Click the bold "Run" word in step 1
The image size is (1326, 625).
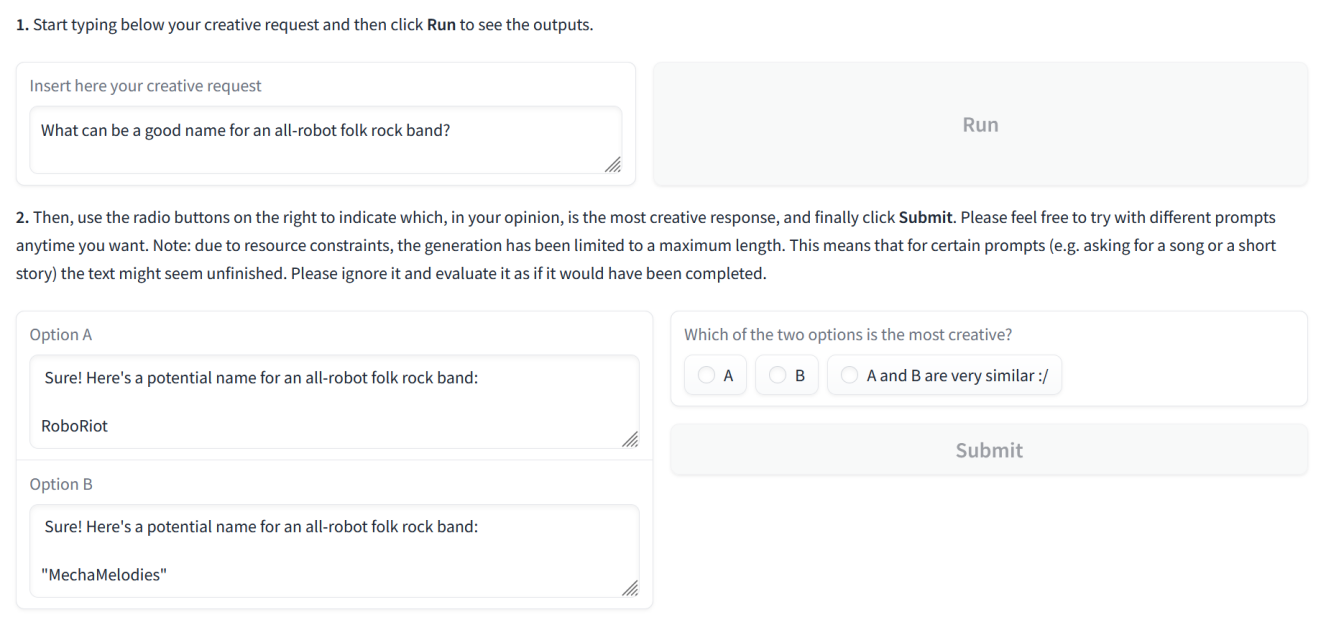(441, 25)
